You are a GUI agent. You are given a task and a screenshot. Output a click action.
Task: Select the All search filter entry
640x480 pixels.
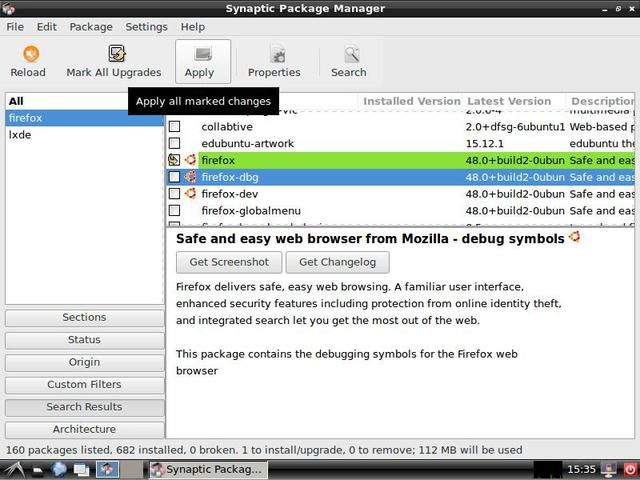[x=84, y=101]
